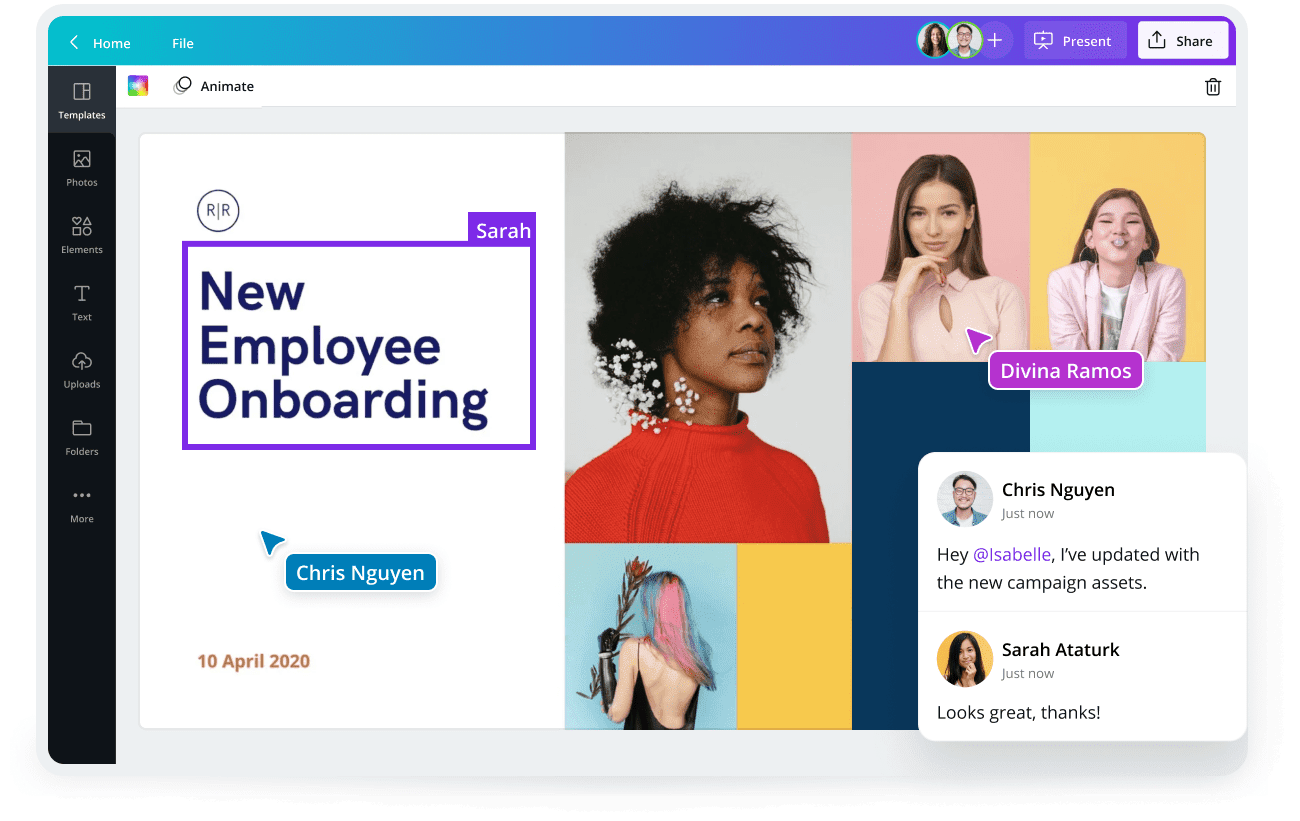Click the Share button

[1183, 40]
